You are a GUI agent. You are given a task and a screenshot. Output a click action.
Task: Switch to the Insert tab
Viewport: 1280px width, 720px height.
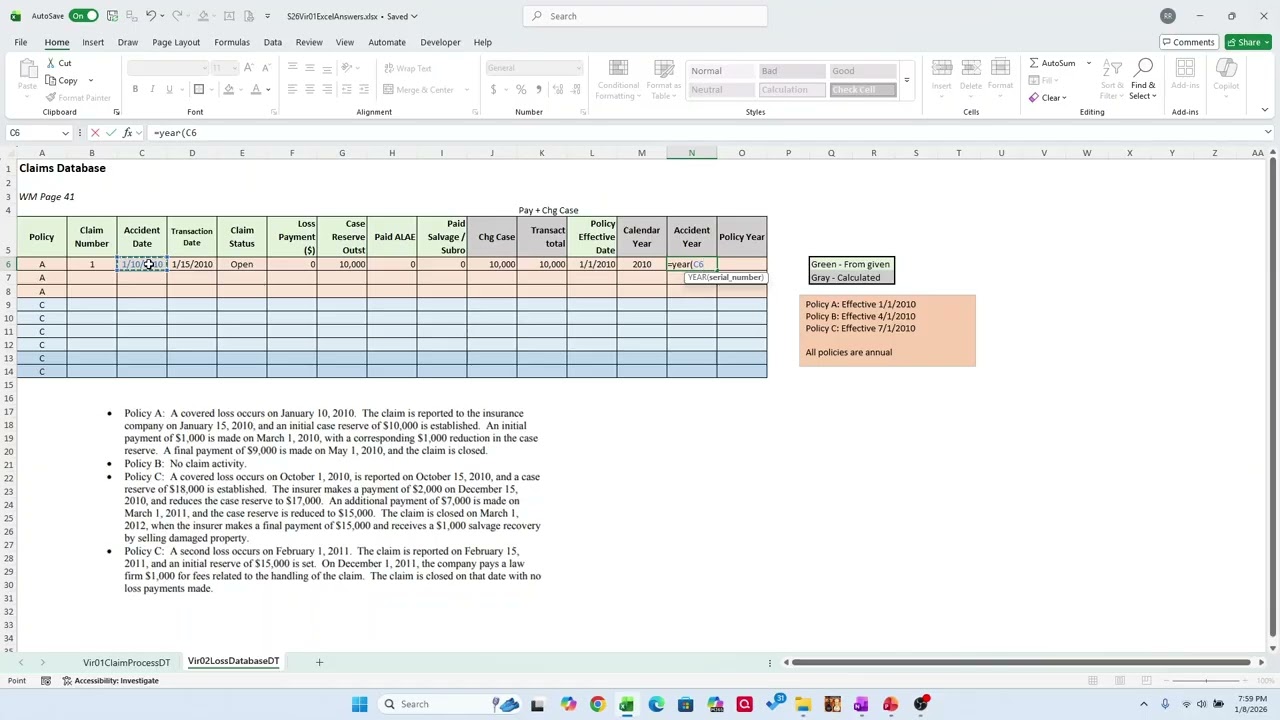[93, 42]
